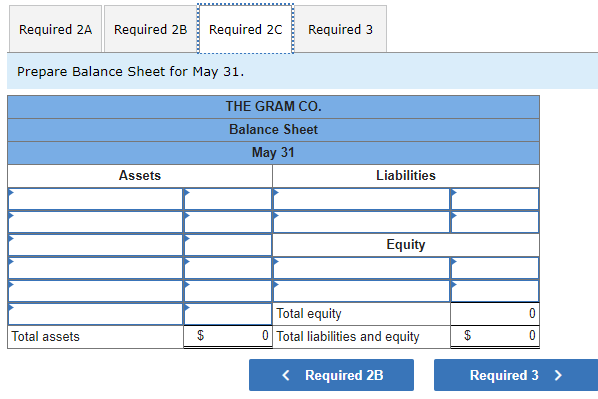Click the Total assets value cell
This screenshot has height=399, width=598.
228,336
